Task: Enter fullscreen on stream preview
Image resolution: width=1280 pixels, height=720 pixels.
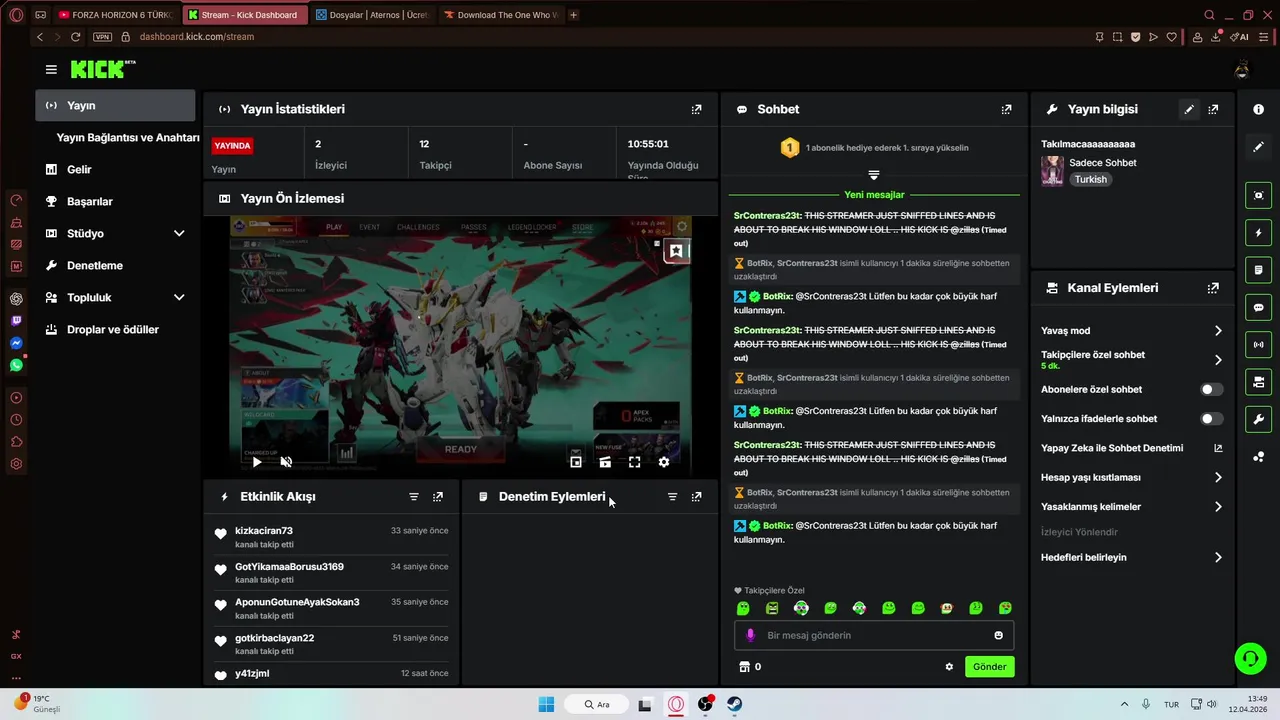Action: click(x=634, y=462)
